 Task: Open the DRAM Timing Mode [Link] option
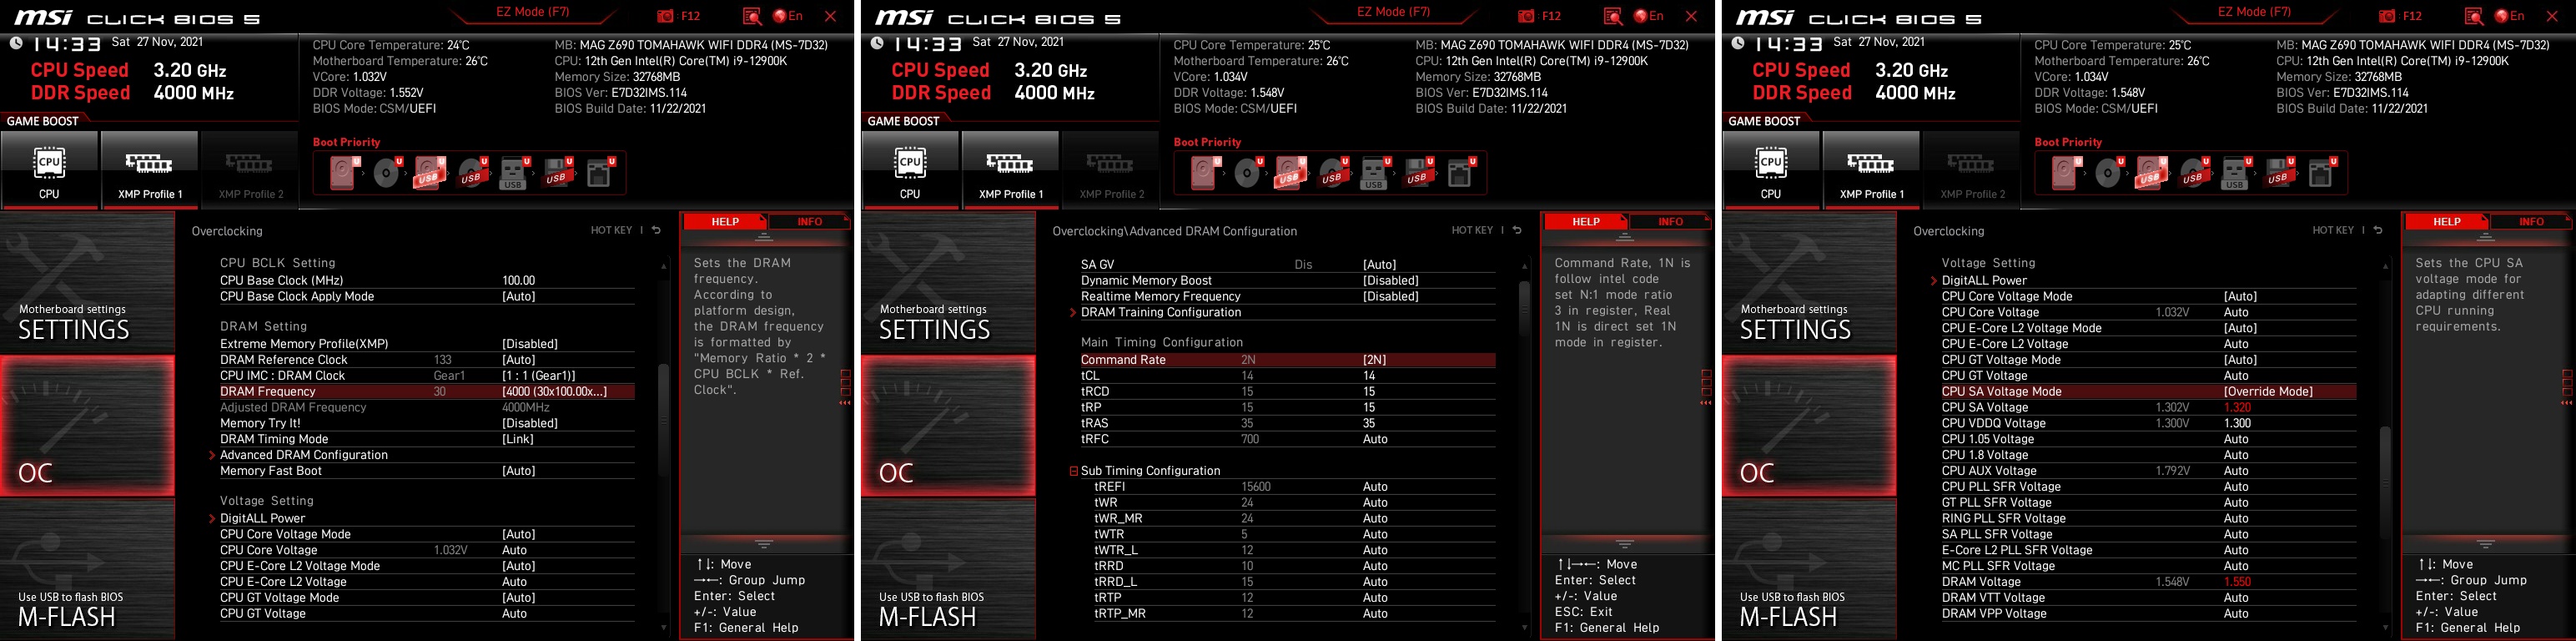click(x=427, y=439)
